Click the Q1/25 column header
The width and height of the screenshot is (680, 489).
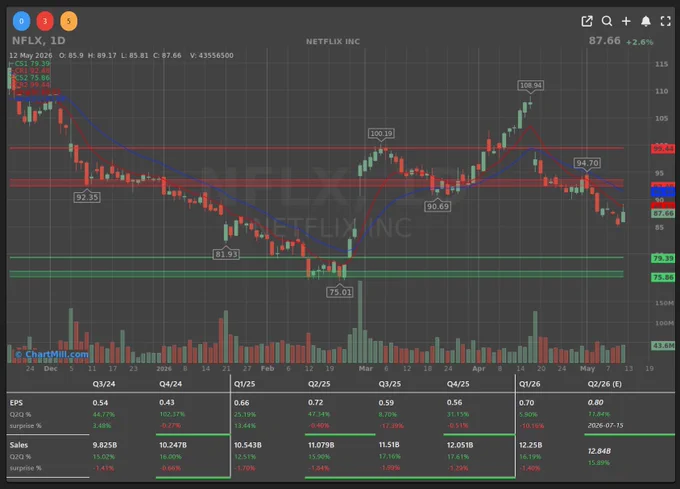pyautogui.click(x=245, y=384)
